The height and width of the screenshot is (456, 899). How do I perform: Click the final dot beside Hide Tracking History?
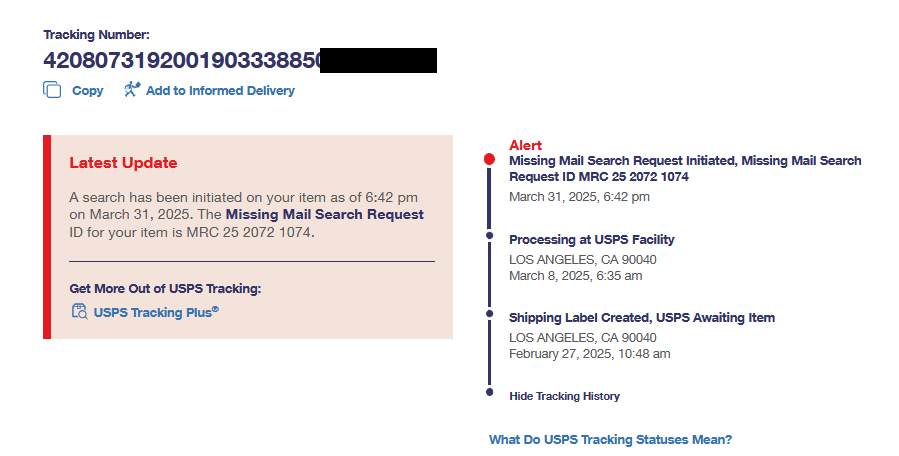coord(489,392)
